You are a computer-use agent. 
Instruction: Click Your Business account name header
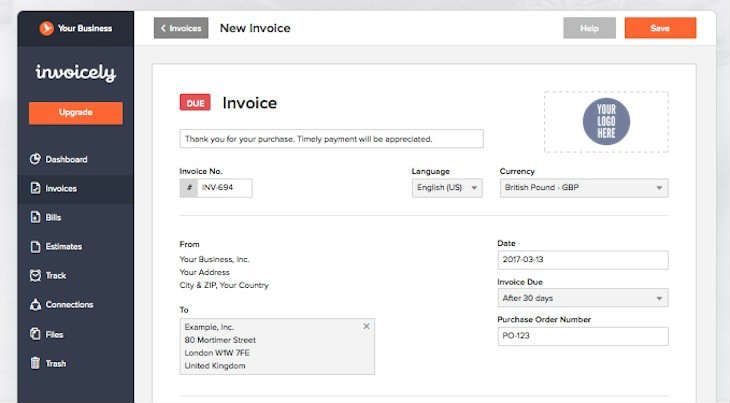(x=85, y=28)
